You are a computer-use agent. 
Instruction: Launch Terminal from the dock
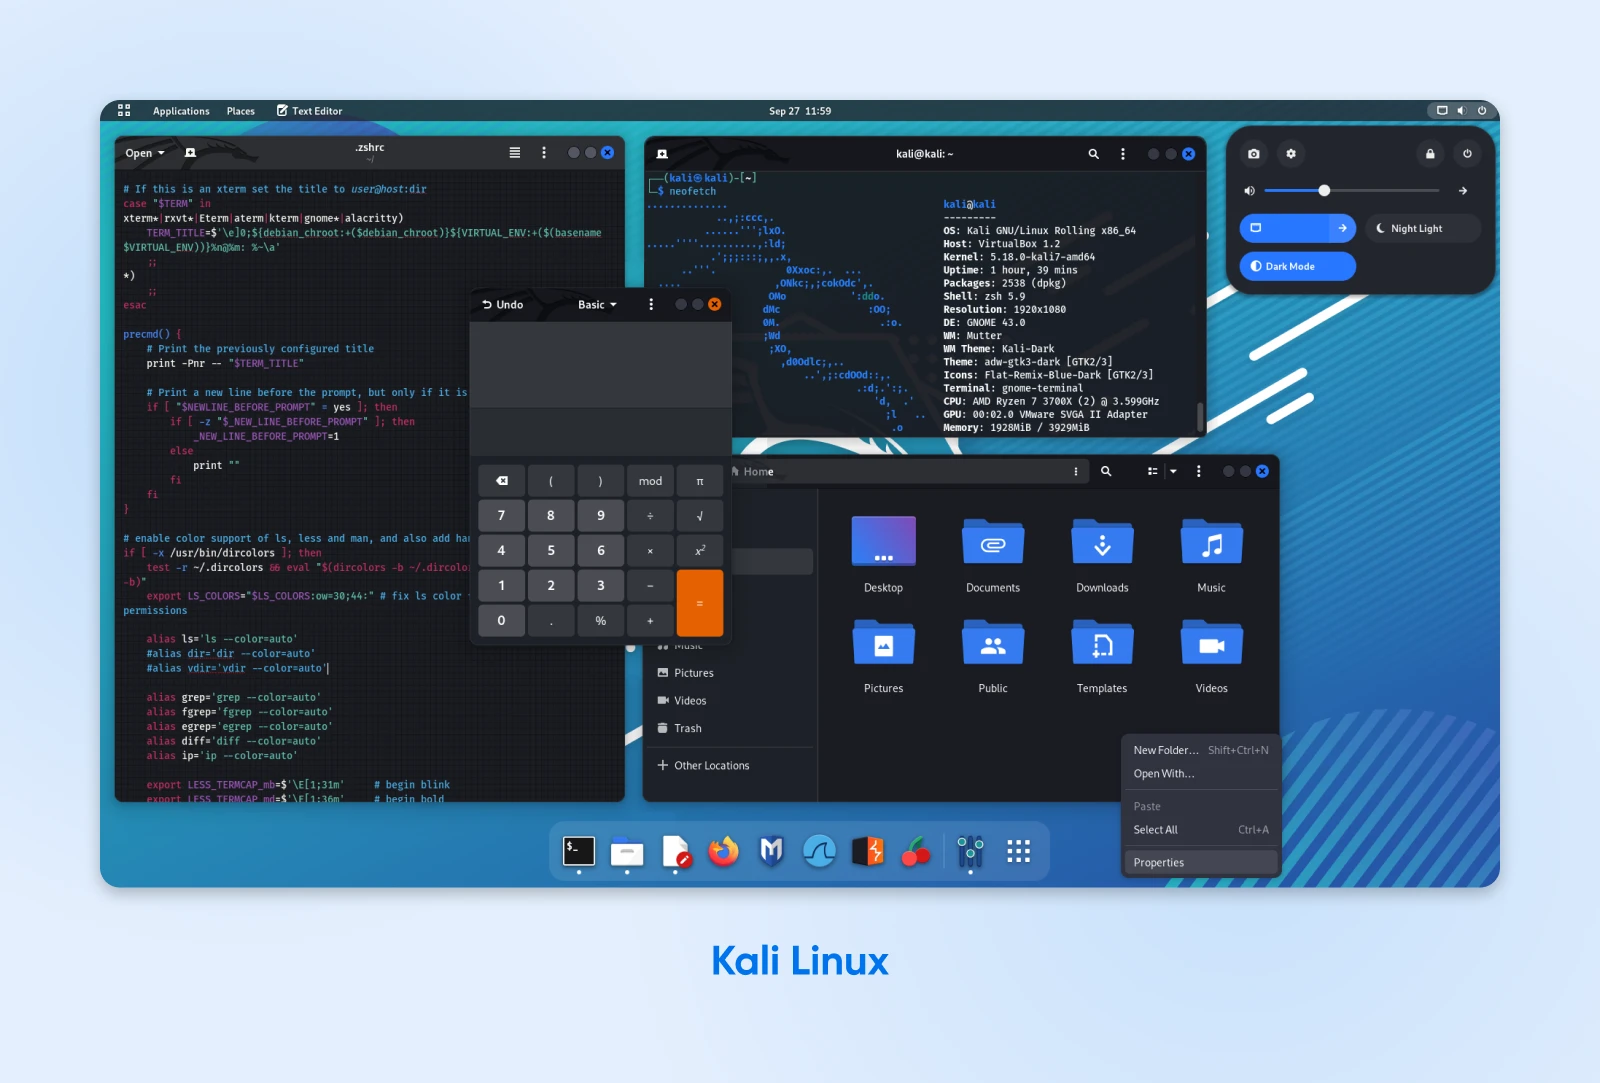coord(579,851)
